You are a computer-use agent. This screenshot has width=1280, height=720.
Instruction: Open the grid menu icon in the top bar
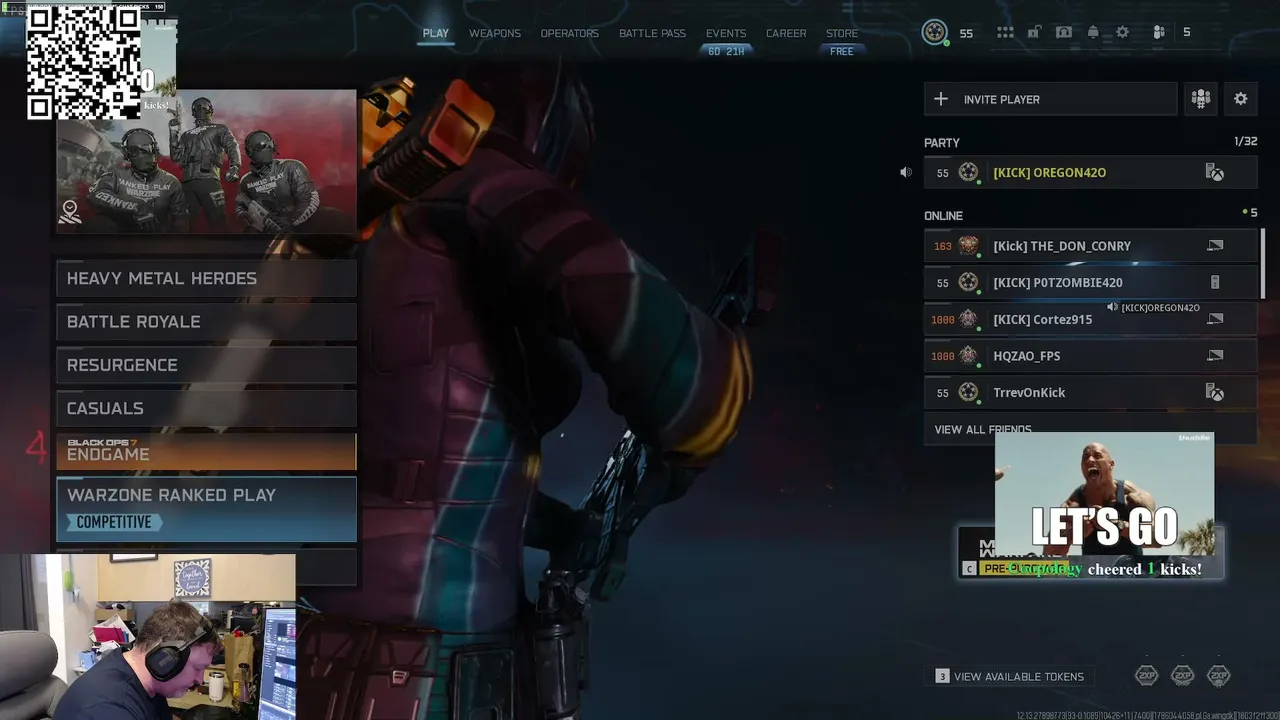pyautogui.click(x=1005, y=33)
